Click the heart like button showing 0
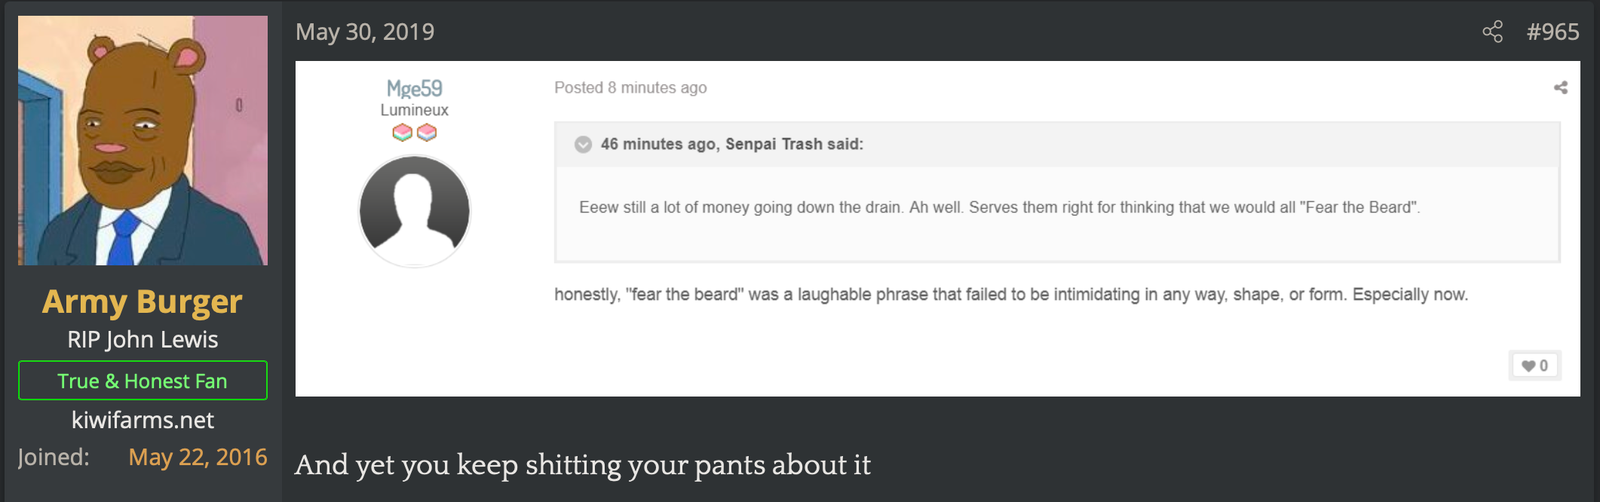The height and width of the screenshot is (502, 1600). point(1535,366)
